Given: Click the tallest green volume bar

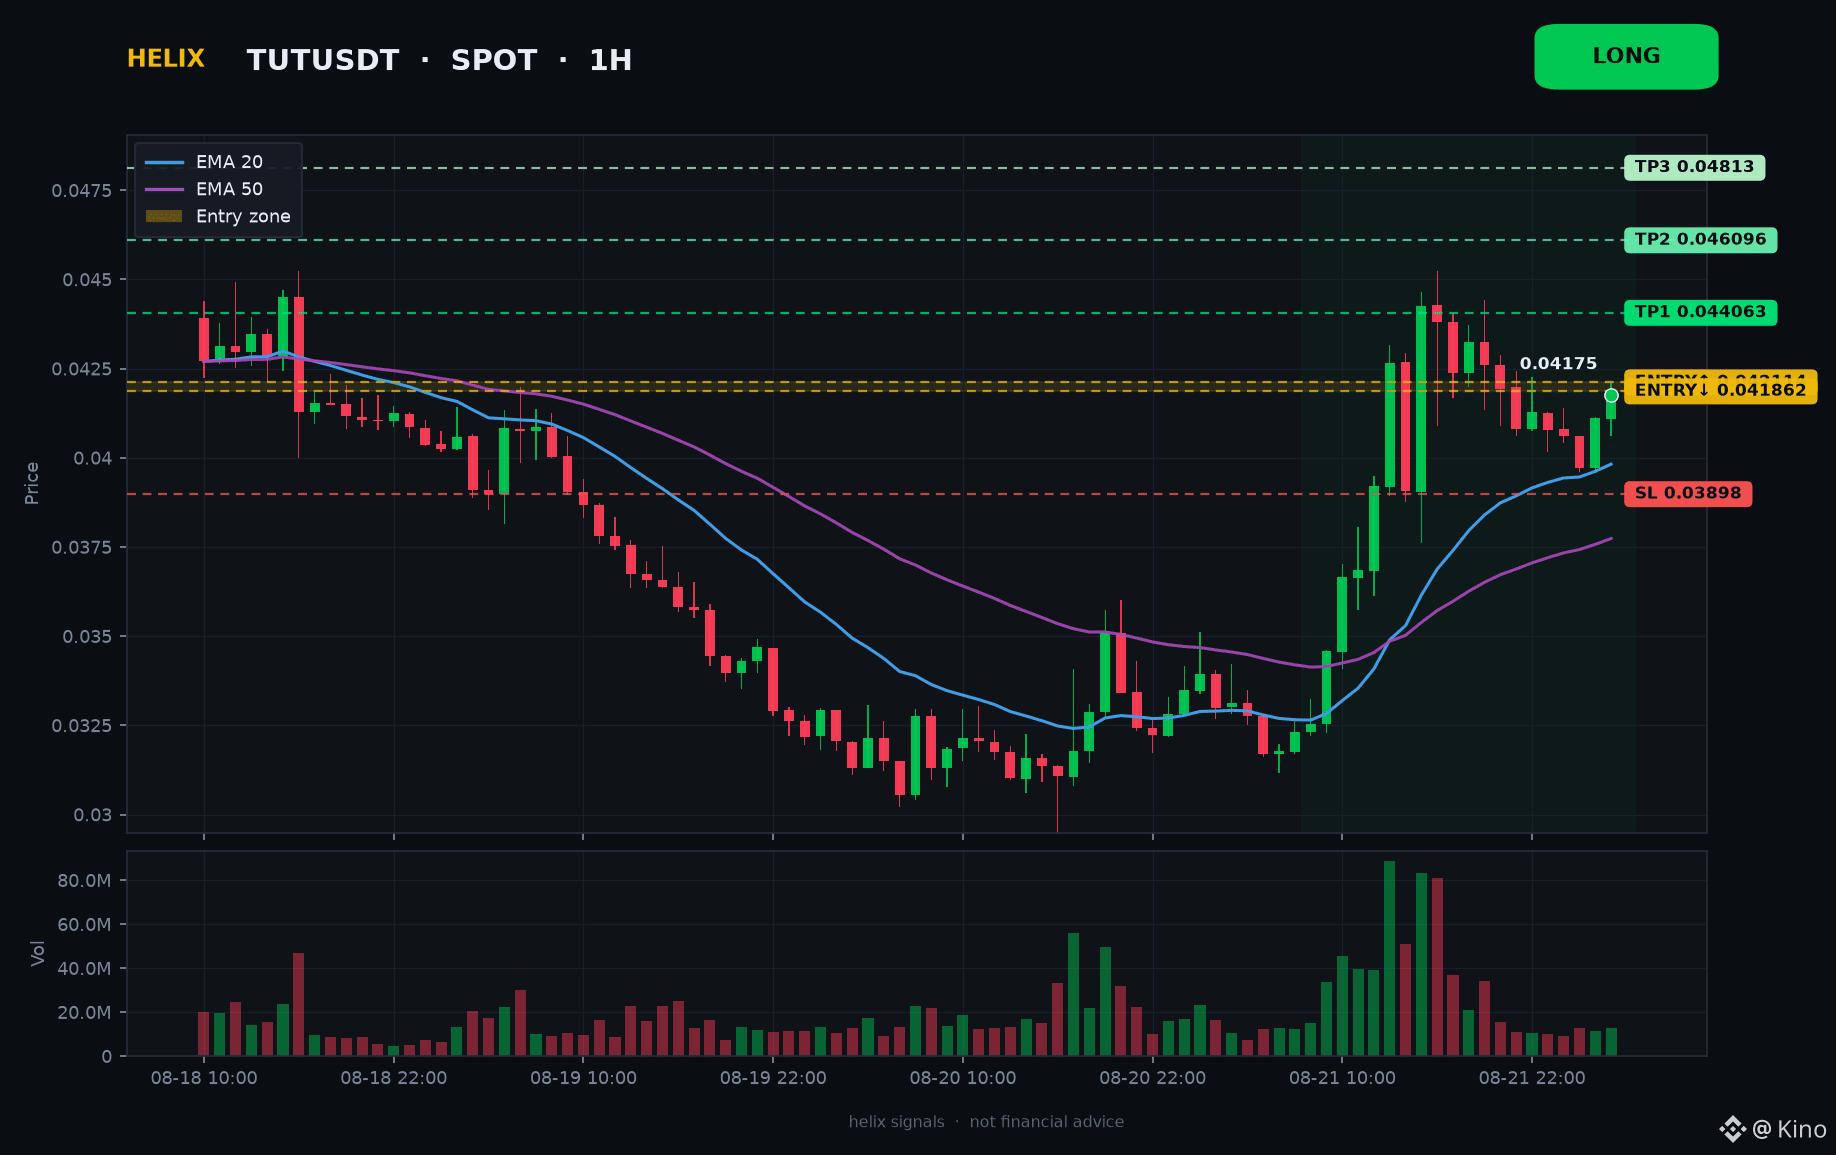Looking at the screenshot, I should tap(1389, 958).
